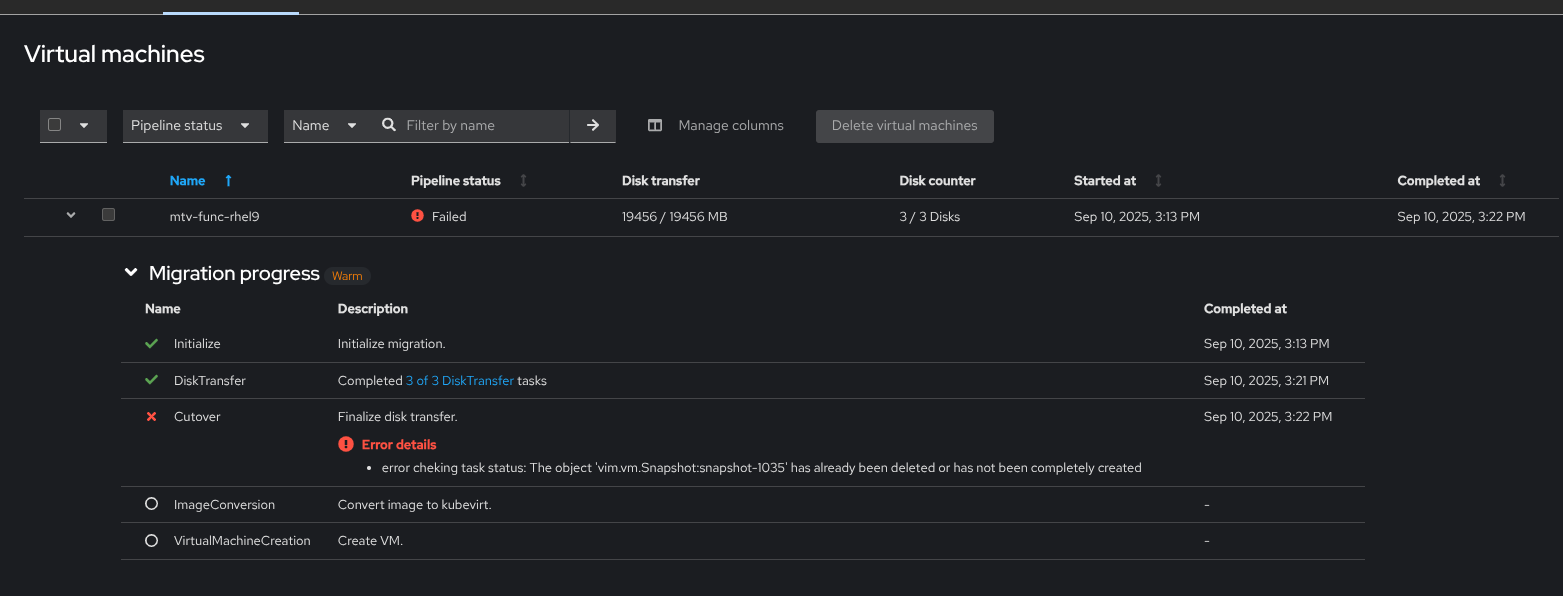Sort by Name using arrow icon

click(x=228, y=181)
